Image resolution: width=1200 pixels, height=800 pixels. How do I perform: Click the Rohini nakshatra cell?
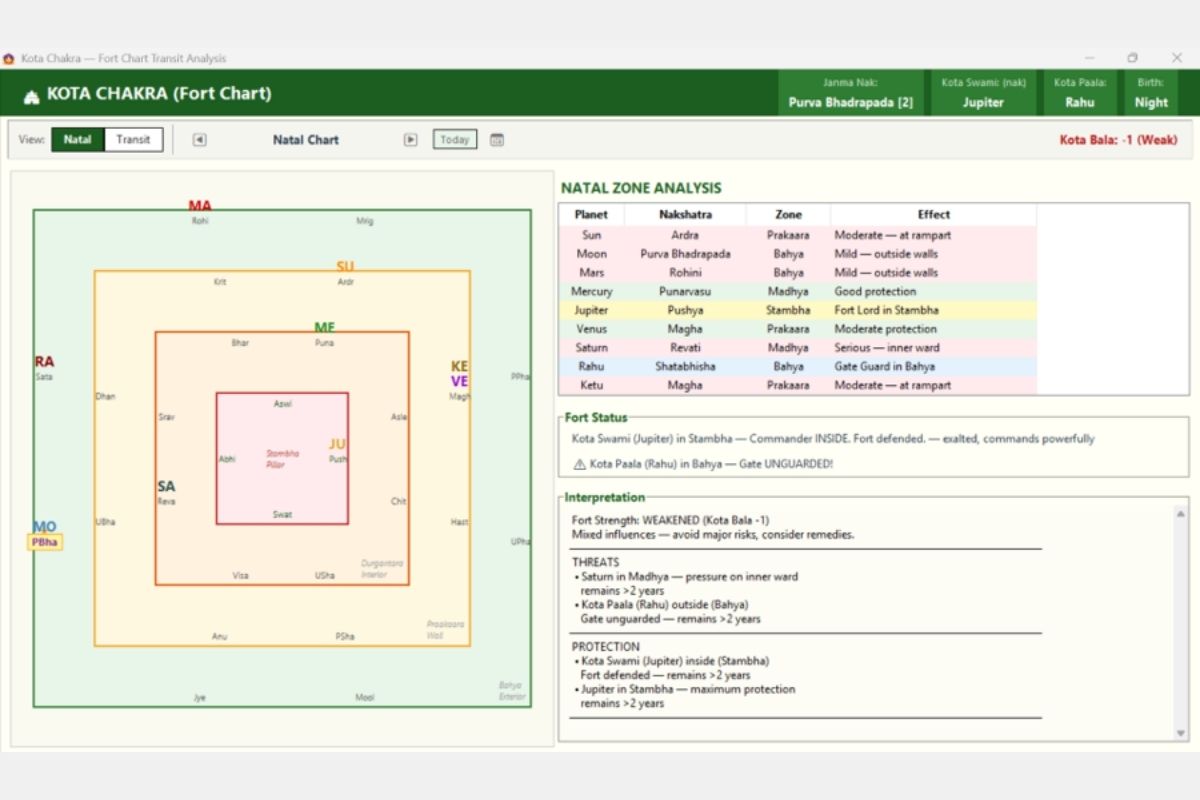685,272
